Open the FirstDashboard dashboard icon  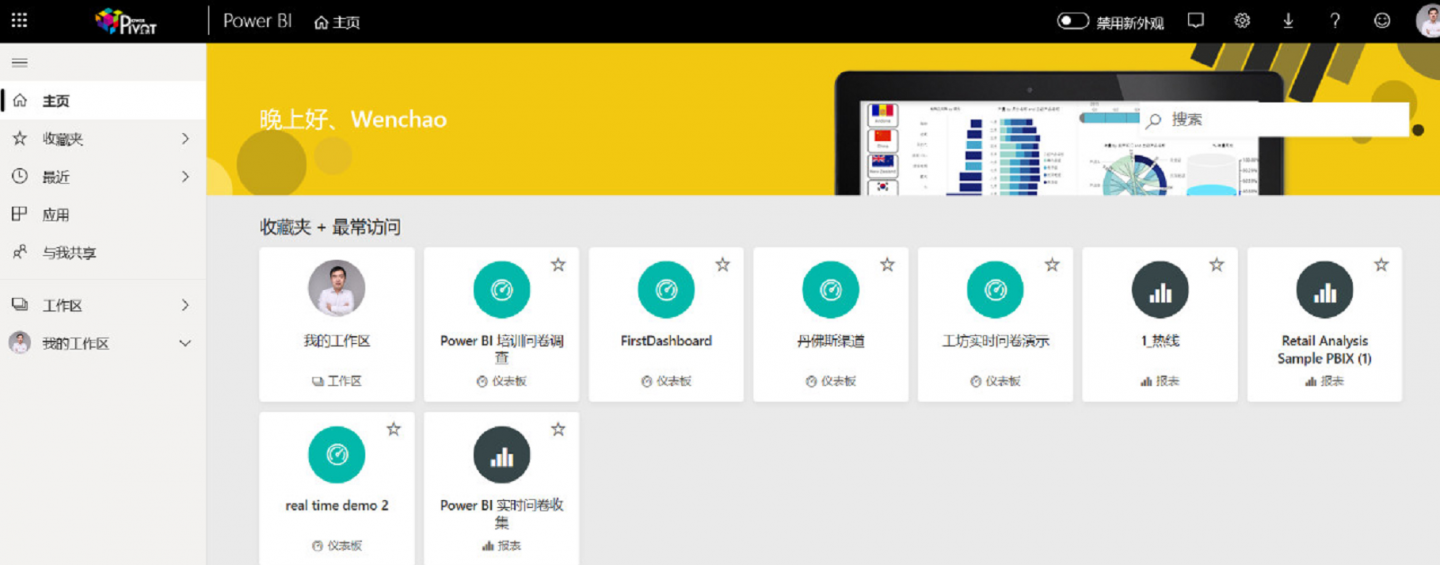pos(666,290)
